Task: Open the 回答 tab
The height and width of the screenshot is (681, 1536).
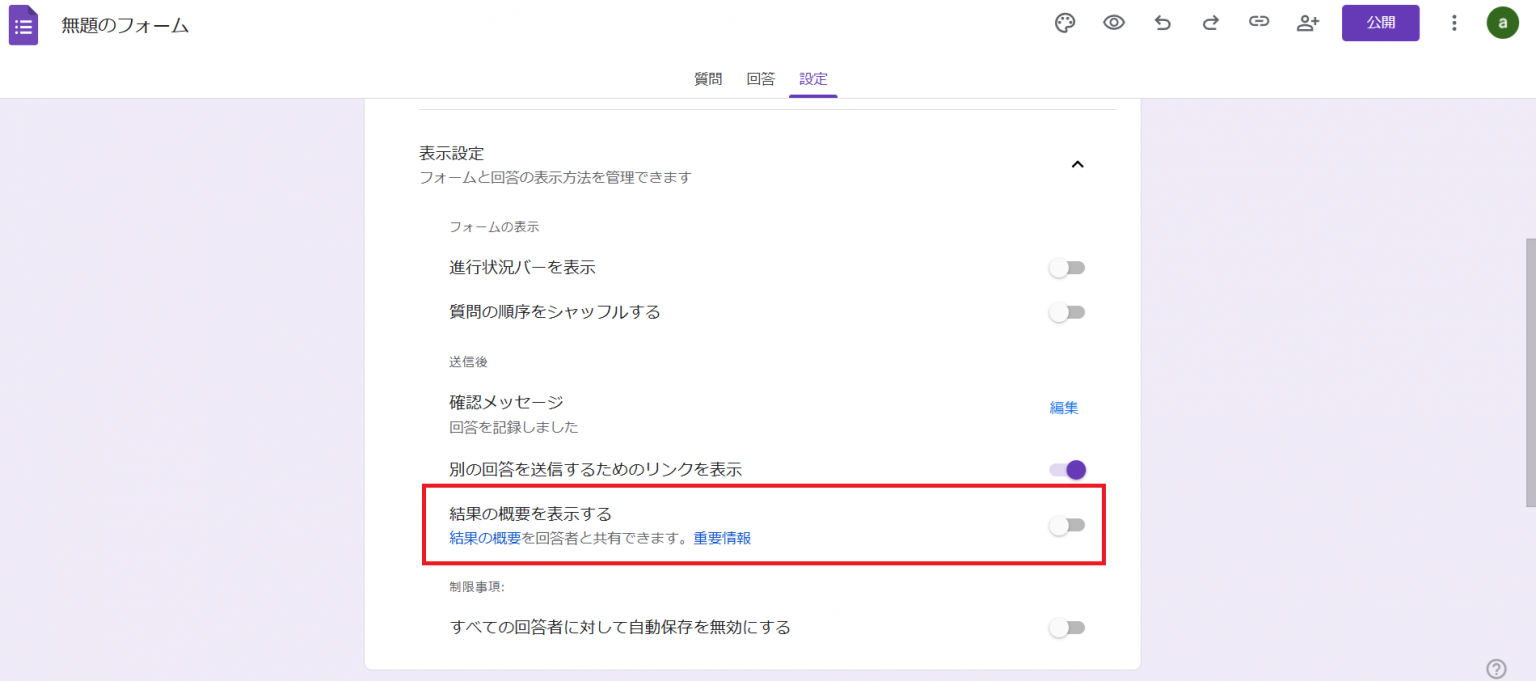Action: (761, 79)
